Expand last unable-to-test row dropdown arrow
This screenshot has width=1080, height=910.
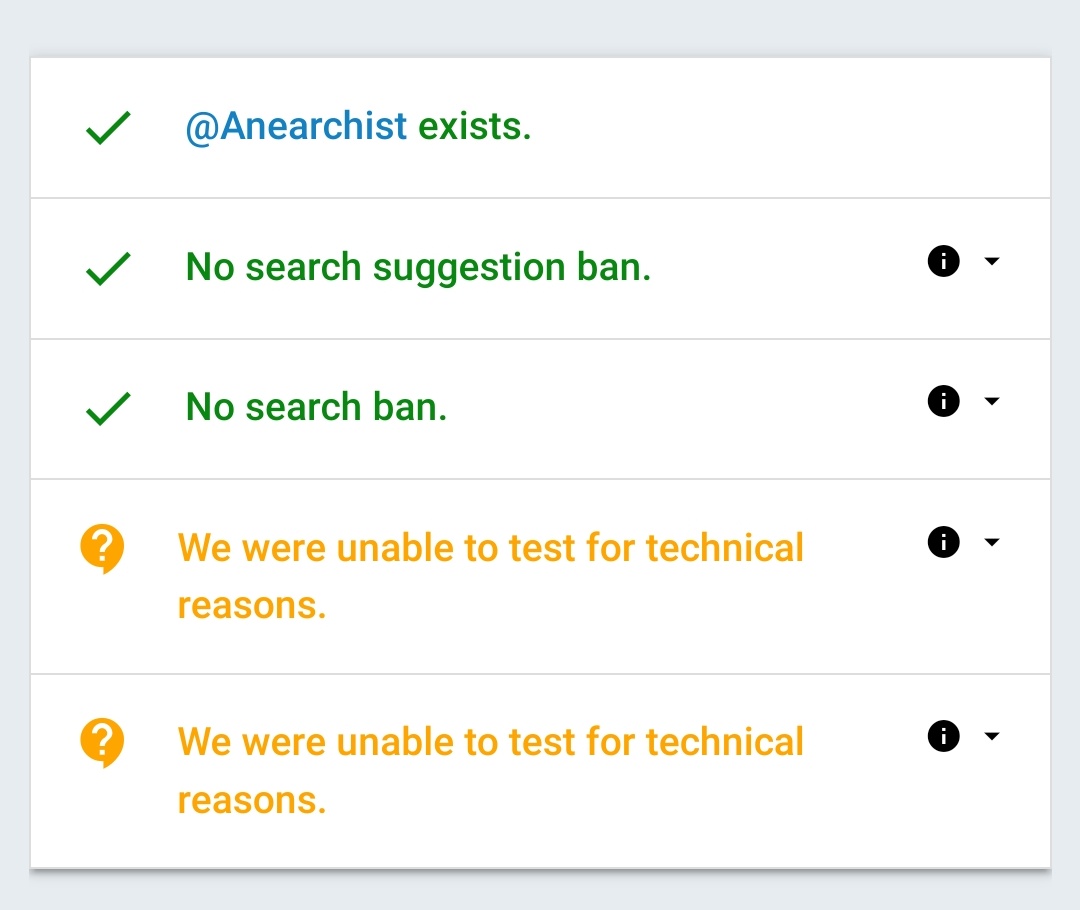(992, 737)
